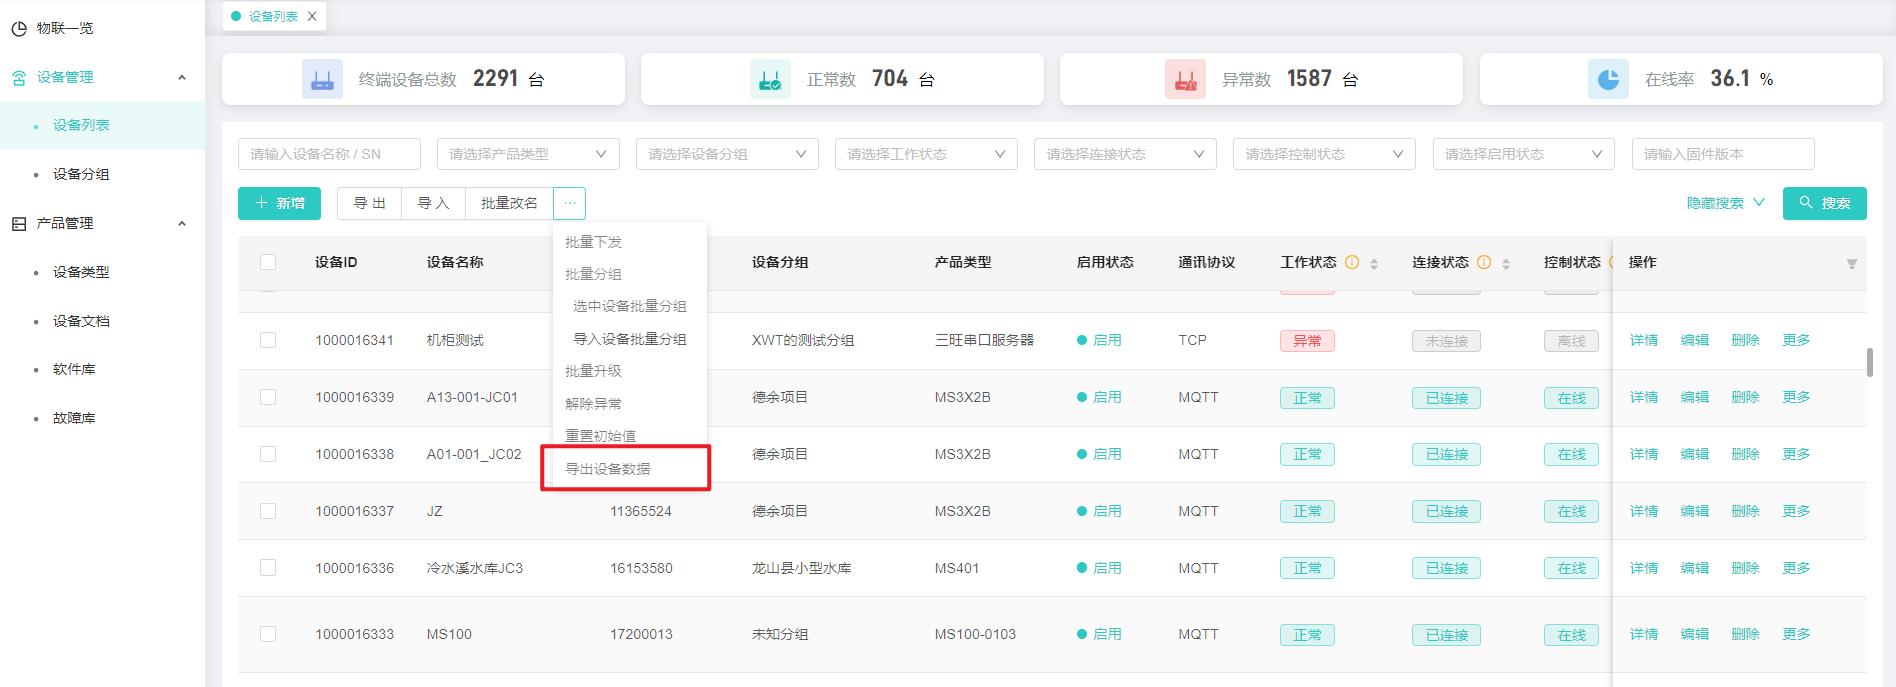Open the 请选择产品类型 dropdown
1896x687 pixels.
pos(527,154)
